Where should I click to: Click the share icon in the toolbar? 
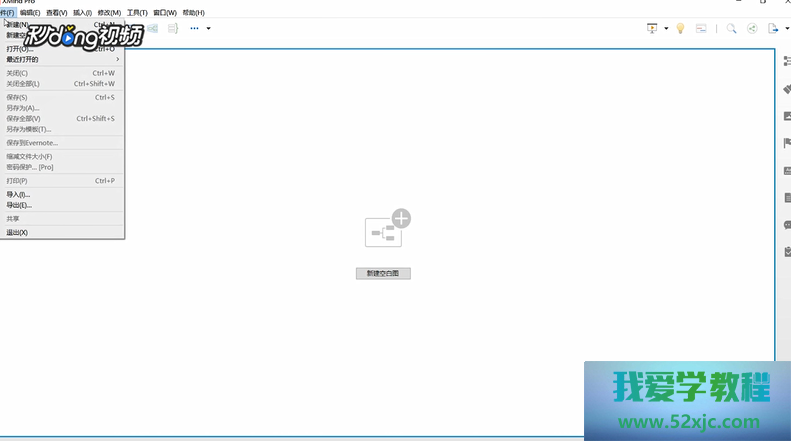(752, 29)
